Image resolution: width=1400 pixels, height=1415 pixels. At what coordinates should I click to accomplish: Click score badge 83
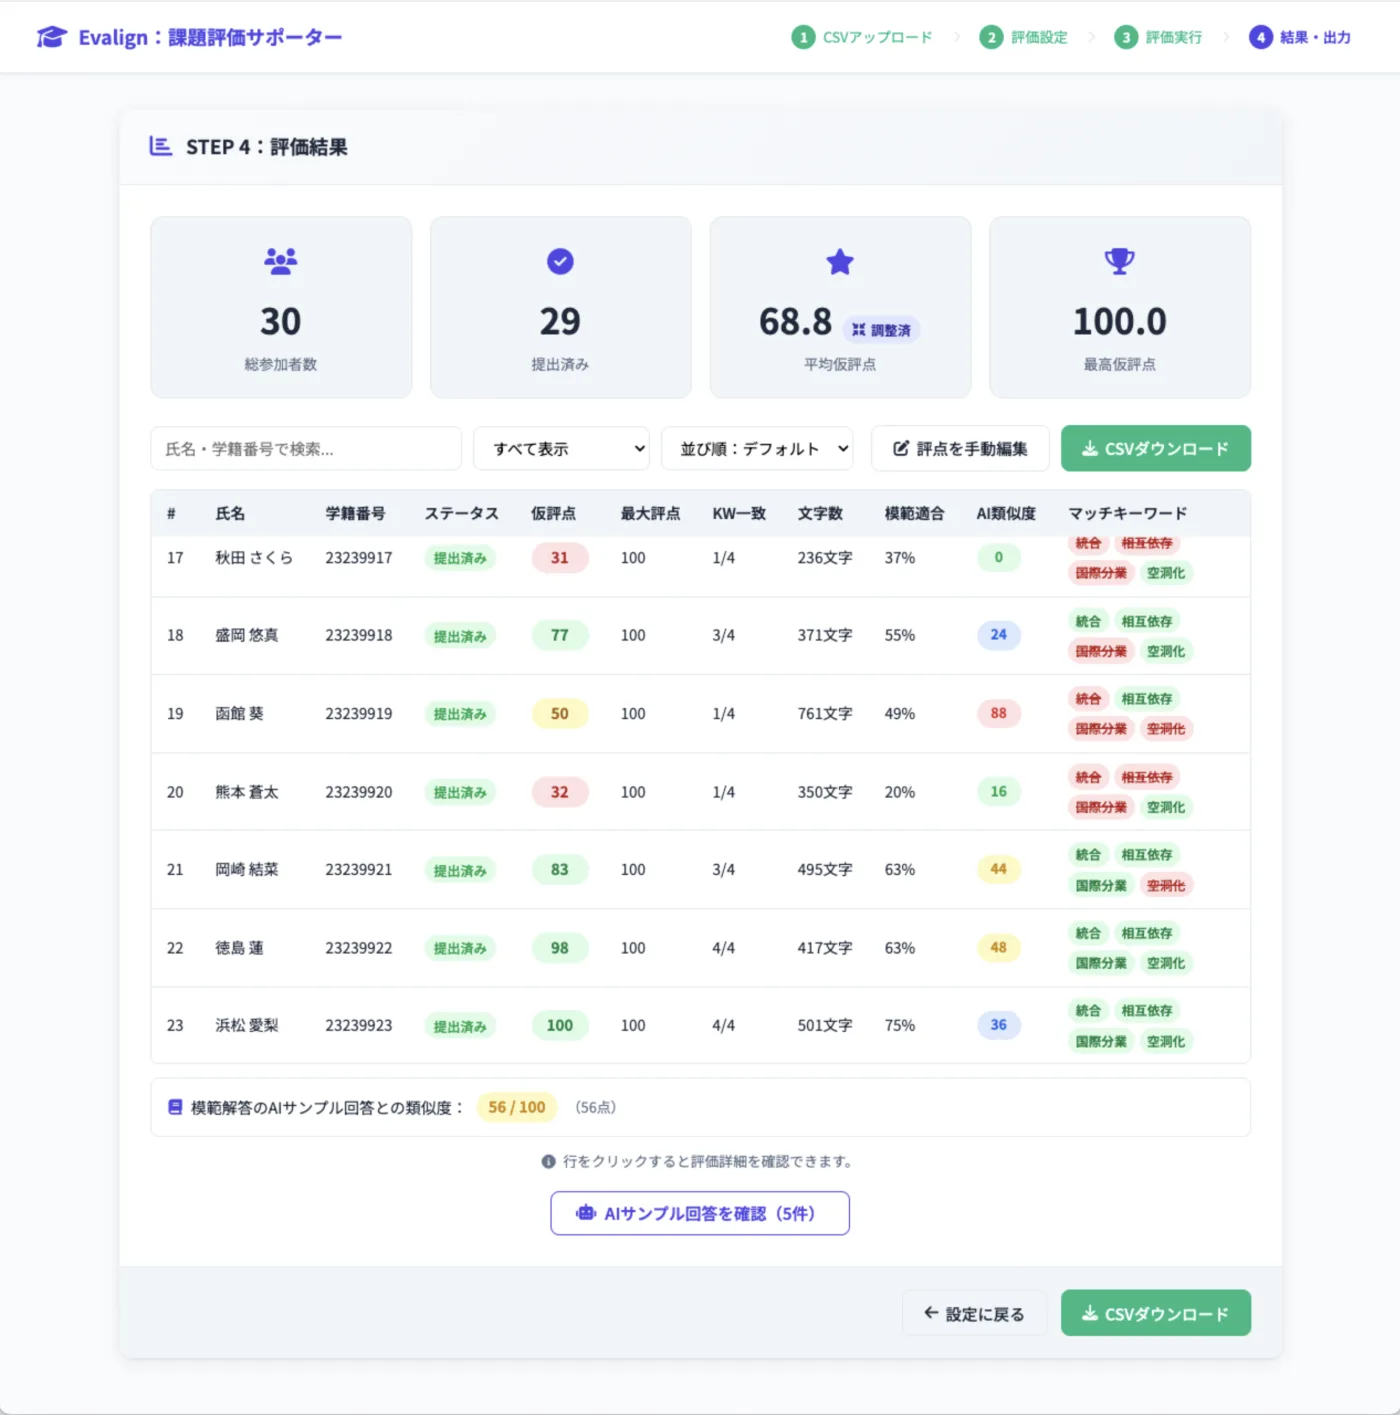coord(560,870)
